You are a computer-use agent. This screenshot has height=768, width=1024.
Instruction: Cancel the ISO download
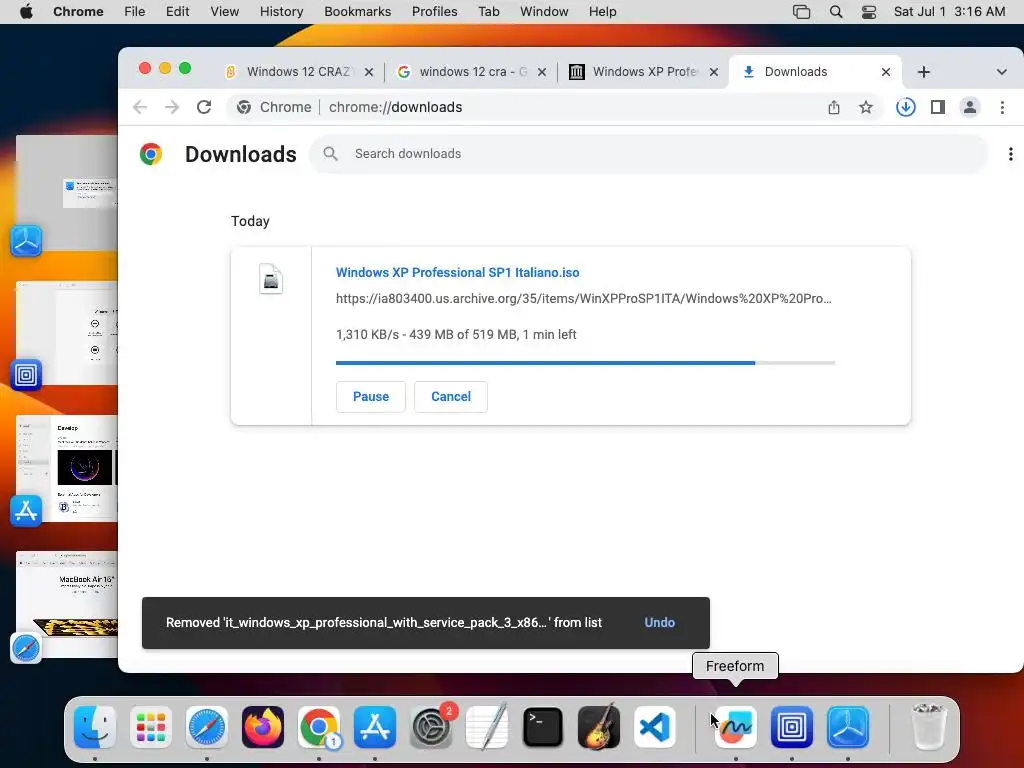pos(451,396)
